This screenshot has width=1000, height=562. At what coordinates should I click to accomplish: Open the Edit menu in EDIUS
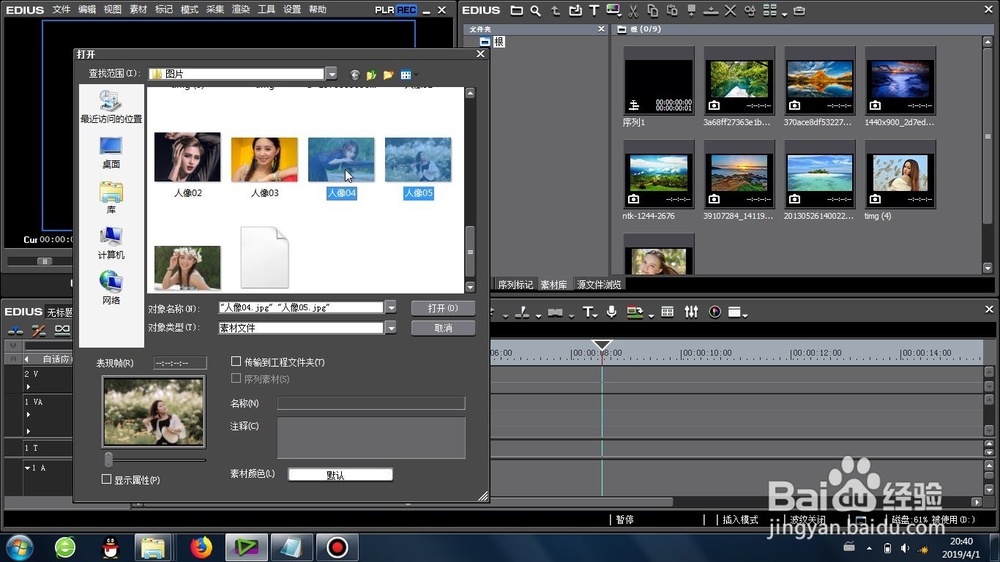coord(87,10)
